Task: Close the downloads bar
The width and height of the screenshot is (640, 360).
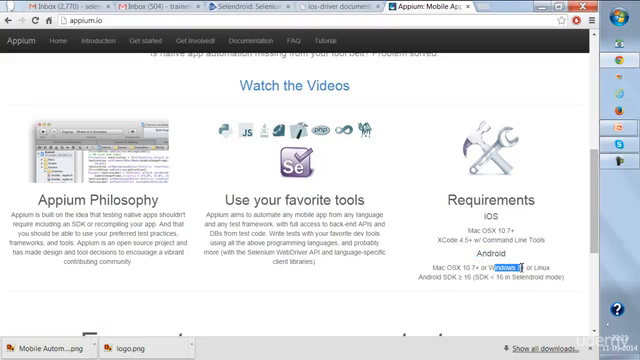Action: coord(590,349)
